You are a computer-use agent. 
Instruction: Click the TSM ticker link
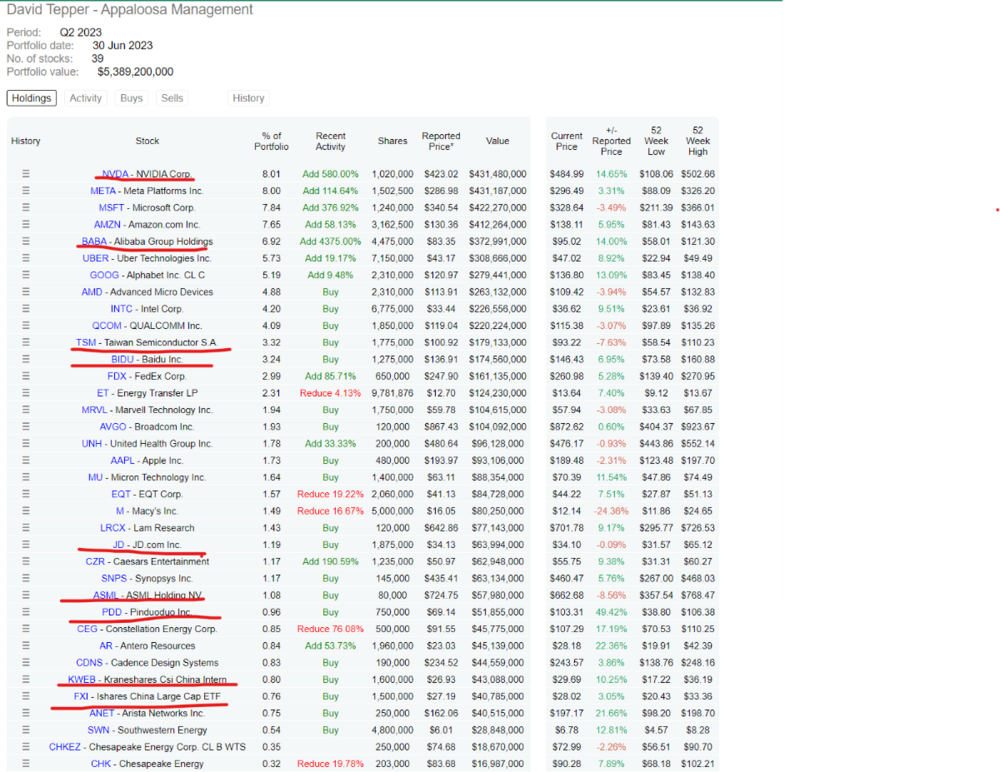(x=86, y=343)
